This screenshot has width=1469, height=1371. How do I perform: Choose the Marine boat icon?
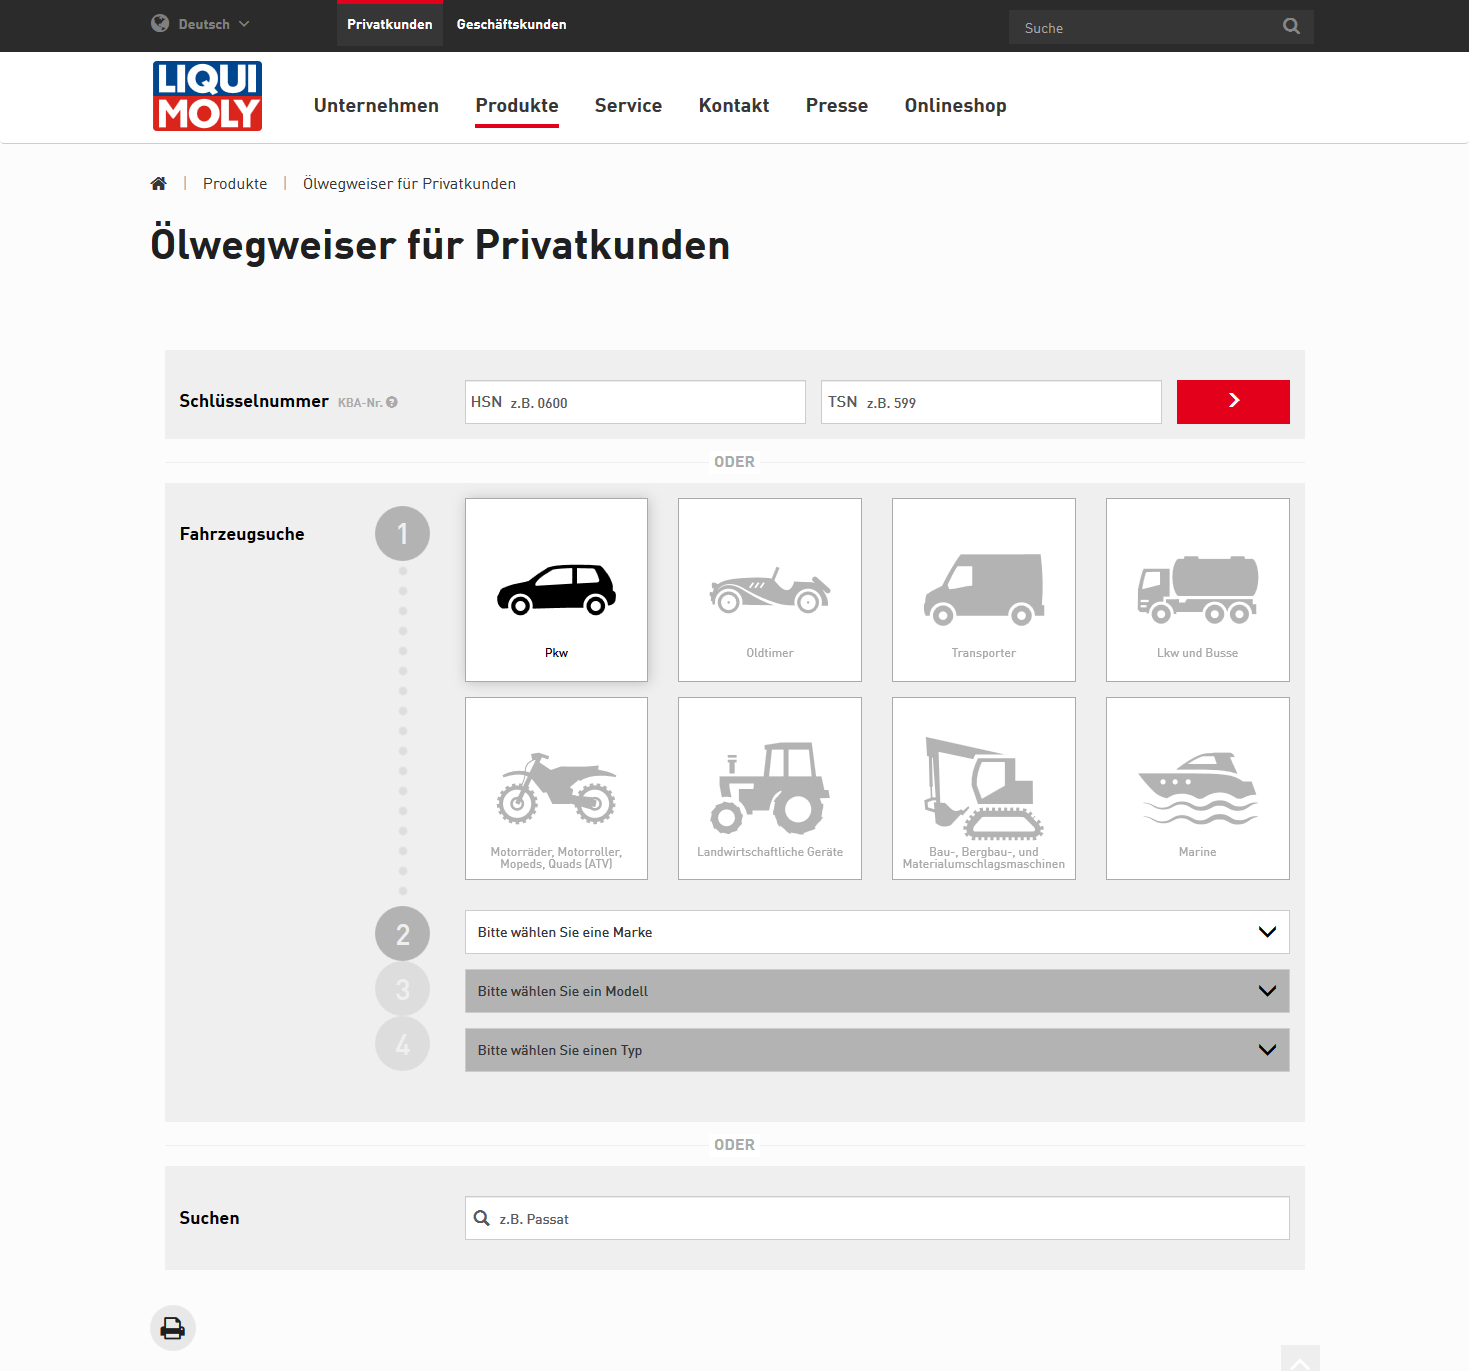click(1197, 788)
